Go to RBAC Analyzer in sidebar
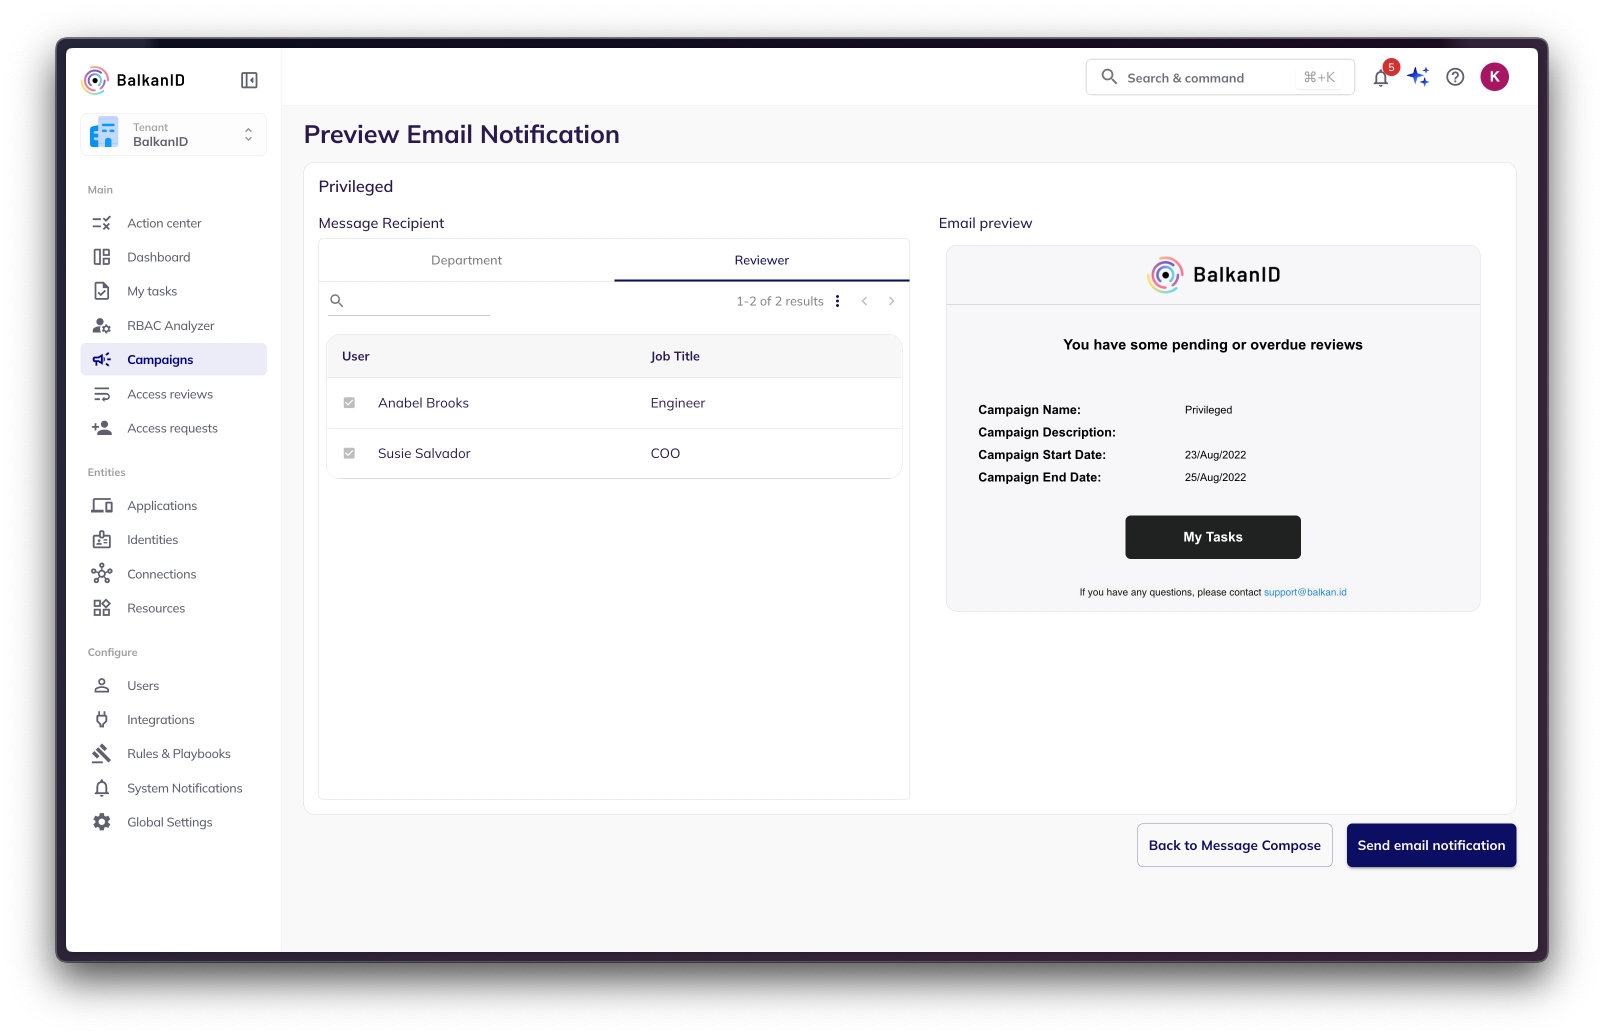 tap(170, 326)
